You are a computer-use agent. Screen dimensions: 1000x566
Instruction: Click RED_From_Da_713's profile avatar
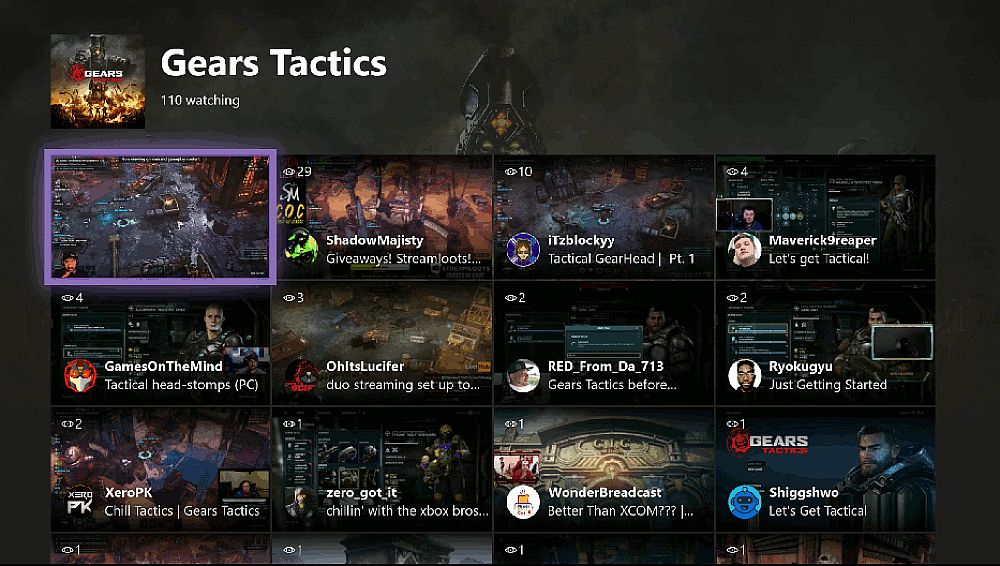click(523, 375)
